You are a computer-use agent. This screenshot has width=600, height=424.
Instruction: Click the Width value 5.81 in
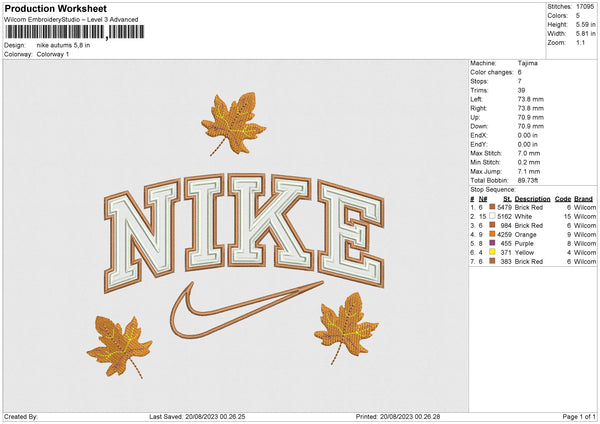coord(586,34)
